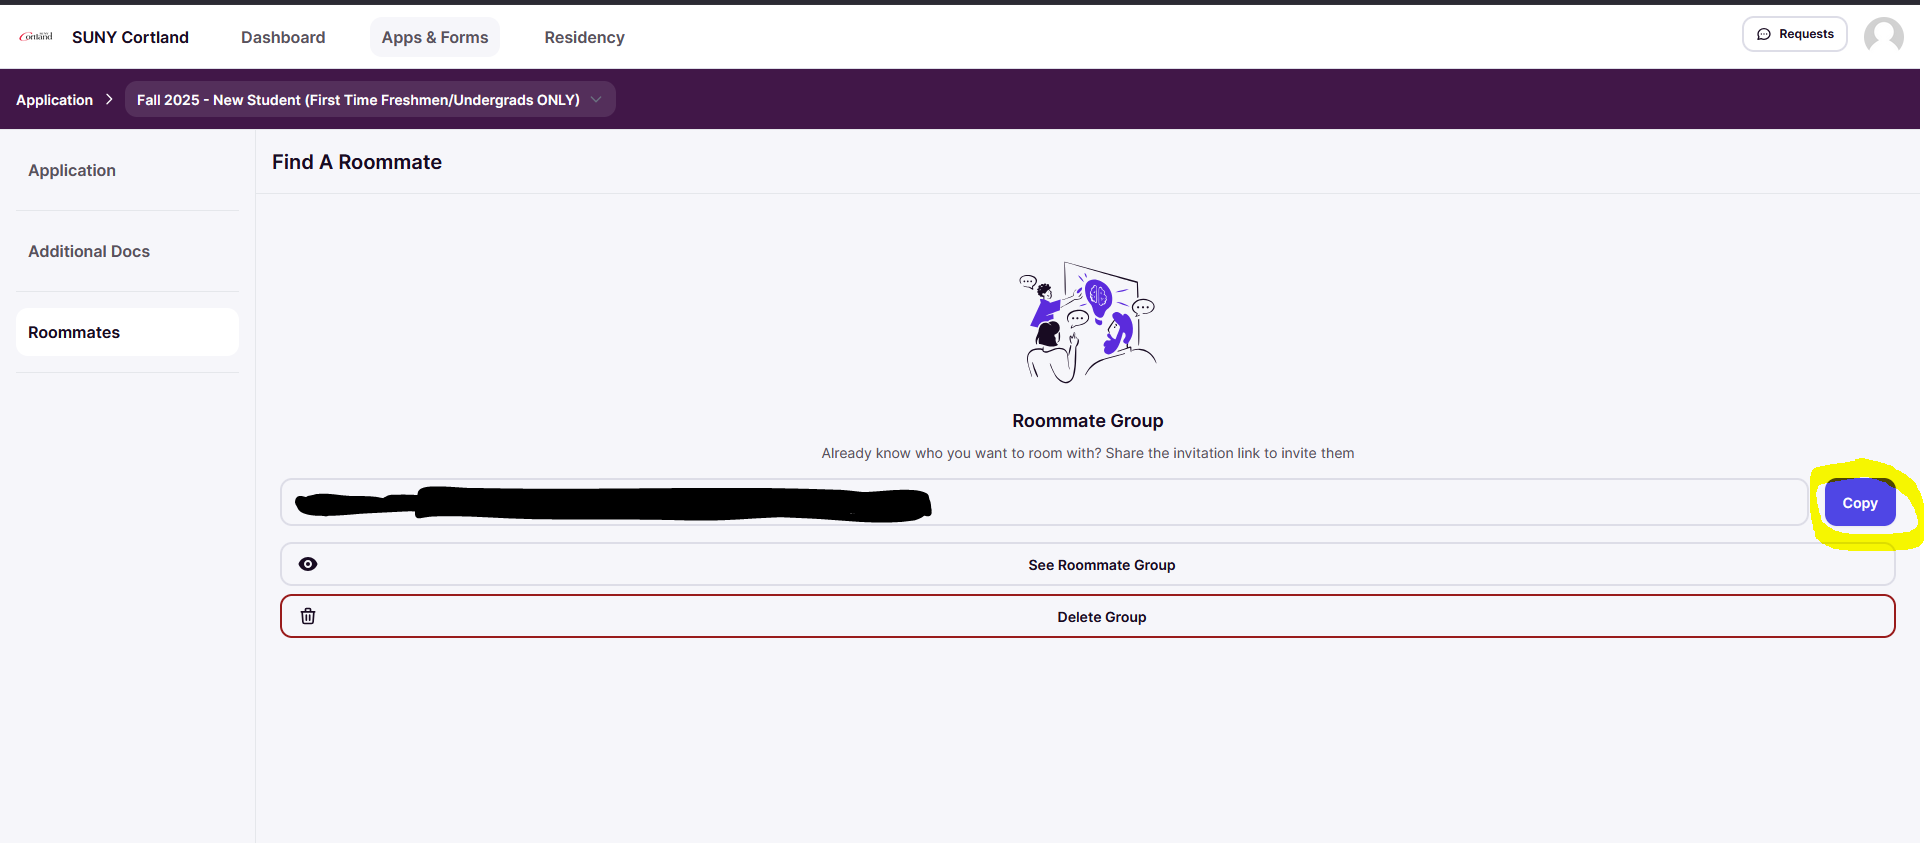The width and height of the screenshot is (1924, 843).
Task: Navigate to the Residency menu item
Action: (x=584, y=37)
